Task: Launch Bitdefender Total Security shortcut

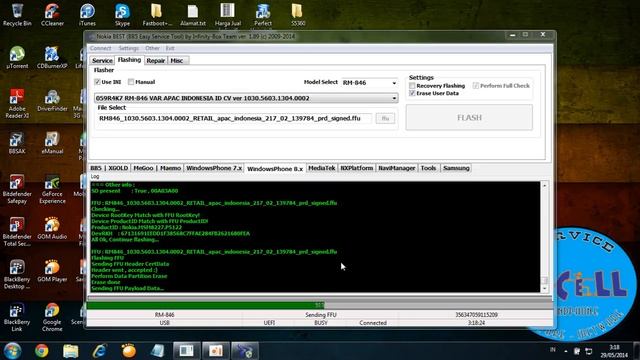Action: [x=17, y=232]
